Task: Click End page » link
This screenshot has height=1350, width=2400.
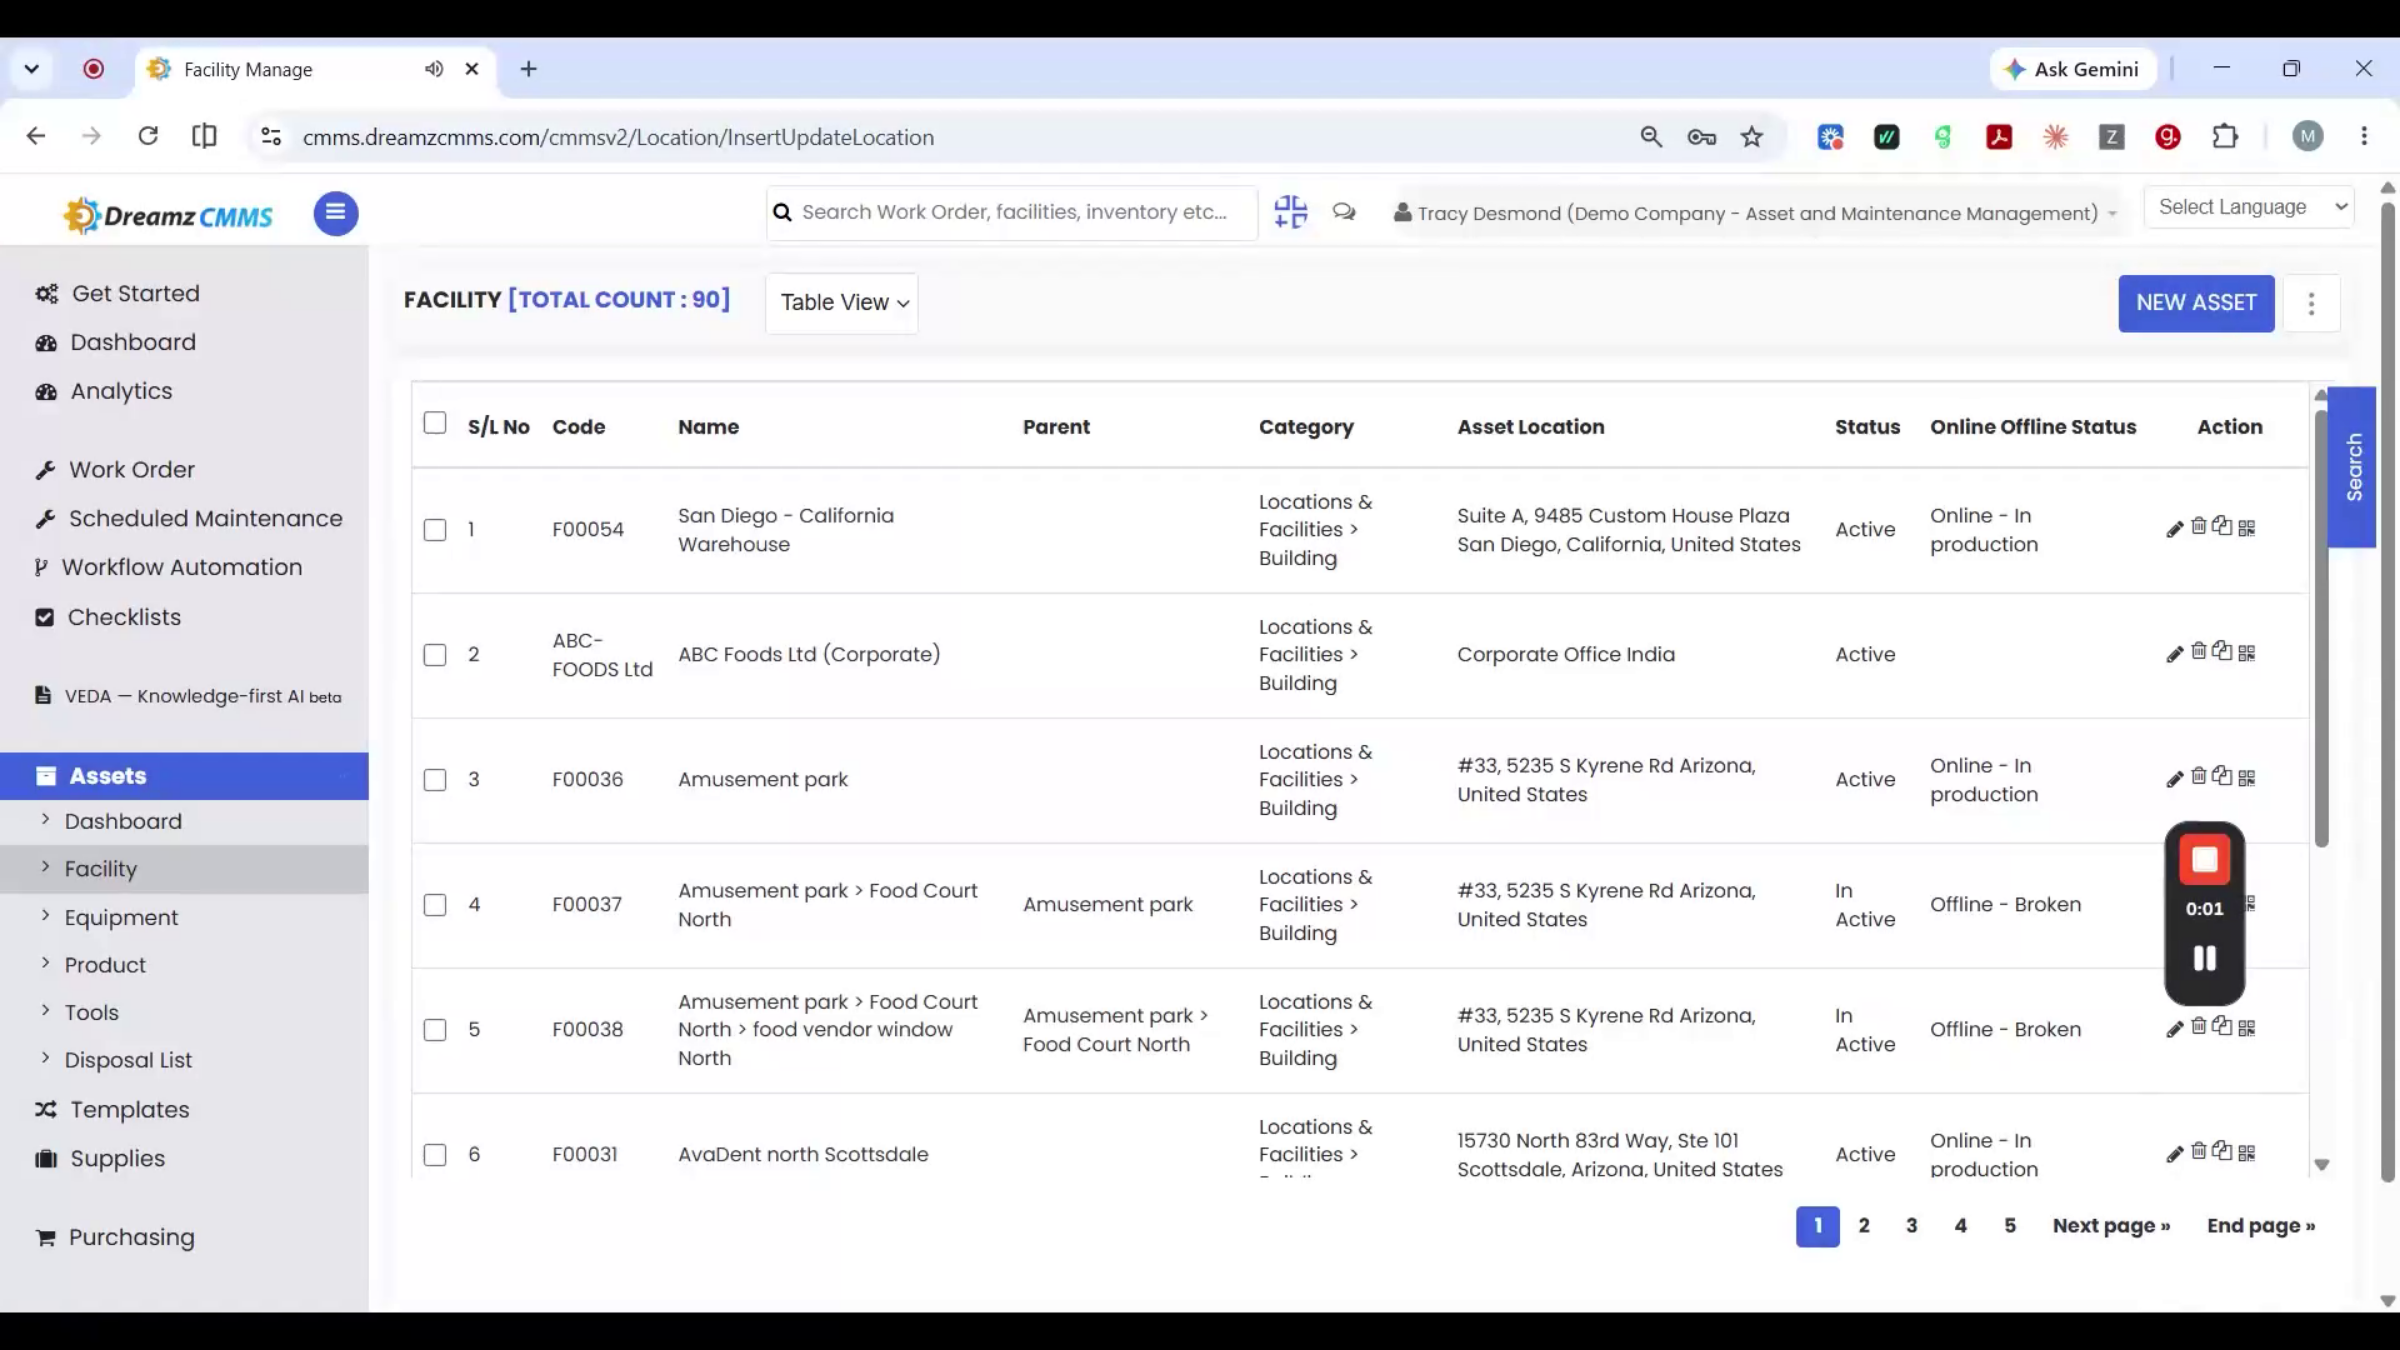Action: [x=2261, y=1226]
